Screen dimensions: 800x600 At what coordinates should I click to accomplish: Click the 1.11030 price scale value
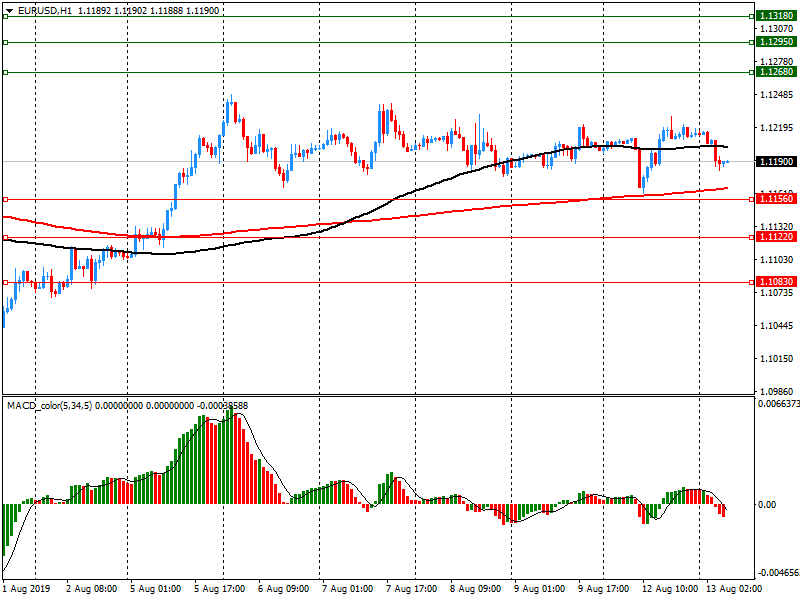click(x=777, y=260)
